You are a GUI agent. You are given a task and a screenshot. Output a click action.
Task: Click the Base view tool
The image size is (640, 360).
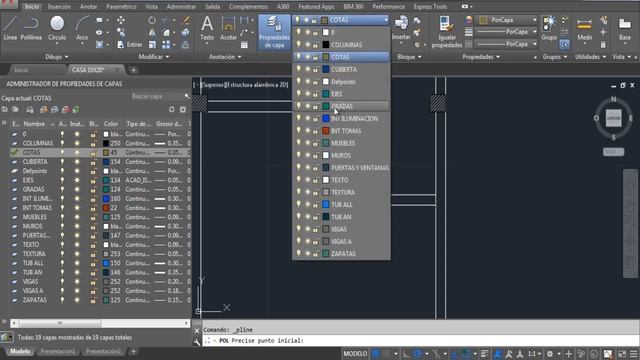pyautogui.click(x=624, y=28)
